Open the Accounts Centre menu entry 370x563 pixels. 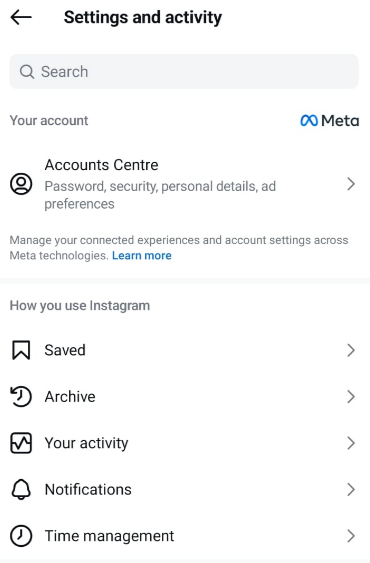185,184
